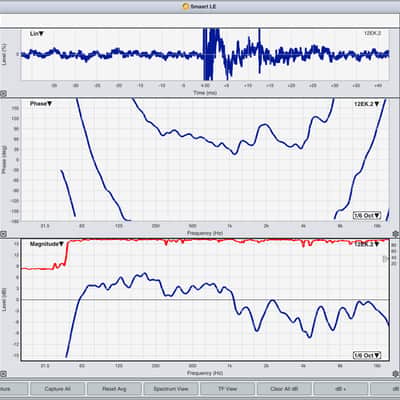Viewport: 400px width, 400px height.
Task: Switch to Spectrum View
Action: [171, 389]
